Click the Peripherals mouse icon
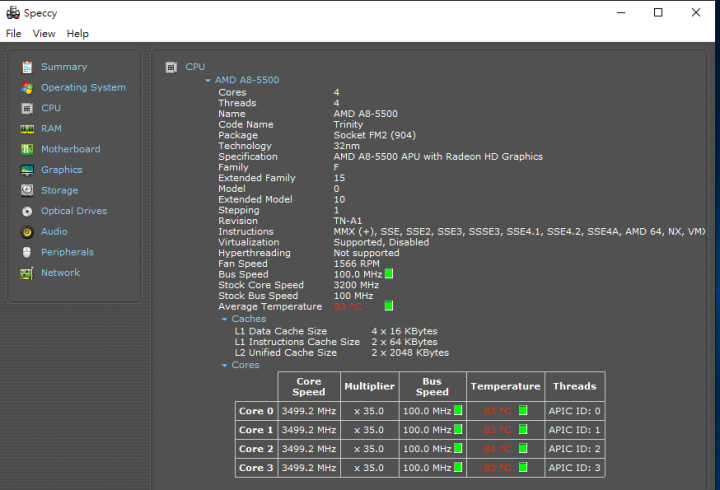Image resolution: width=720 pixels, height=490 pixels. coord(27,252)
